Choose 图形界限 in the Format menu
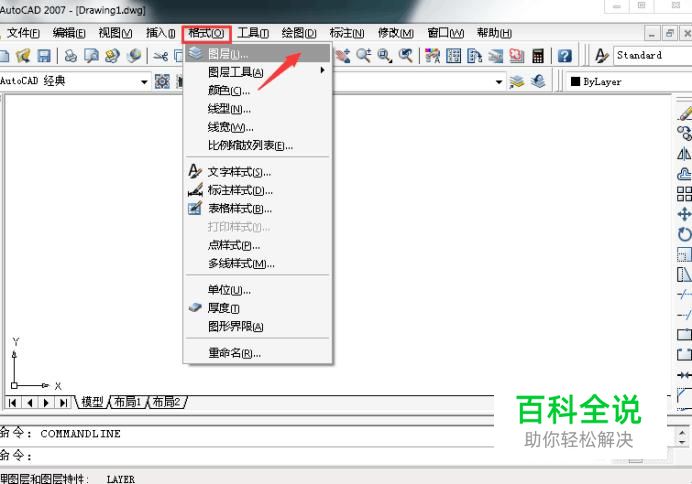The image size is (692, 484). coord(257,326)
